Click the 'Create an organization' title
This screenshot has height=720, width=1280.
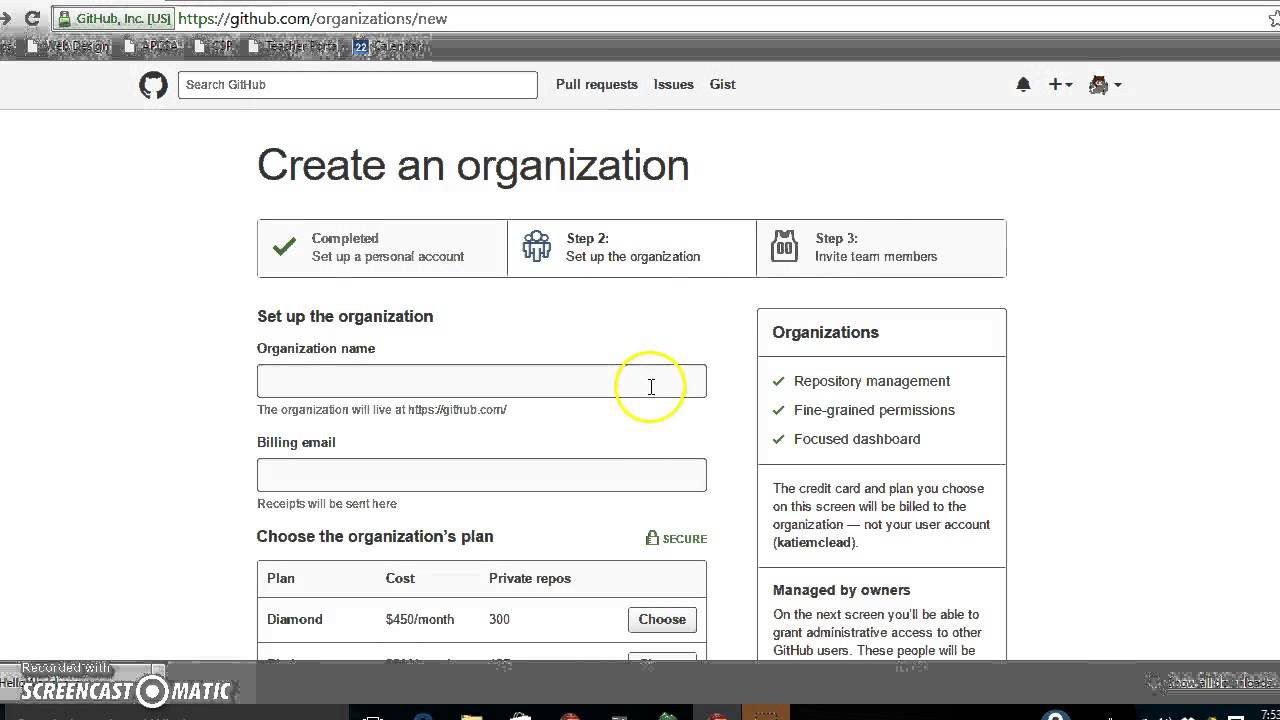pyautogui.click(x=473, y=165)
